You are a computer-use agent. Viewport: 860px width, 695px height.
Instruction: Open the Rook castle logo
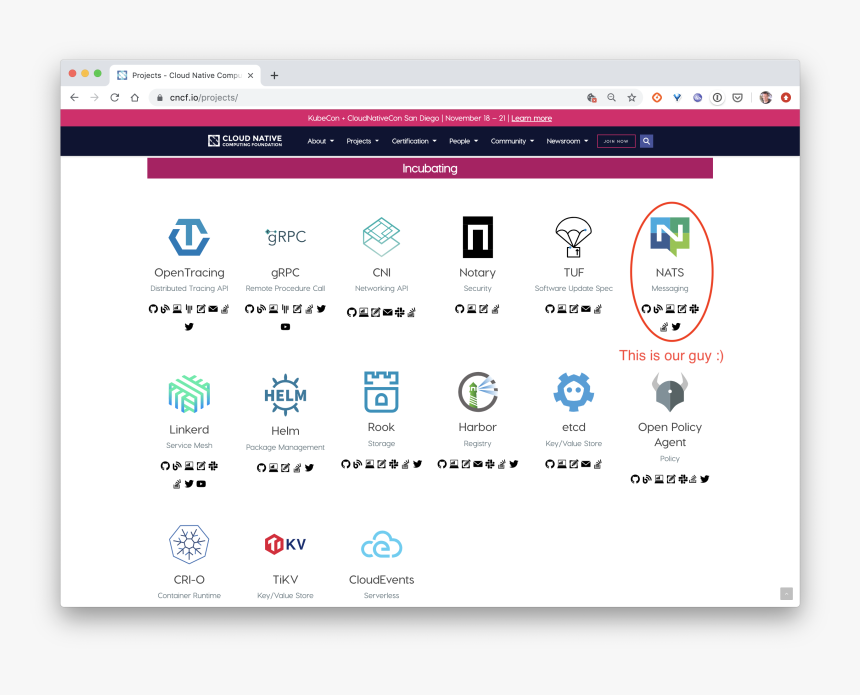[381, 392]
